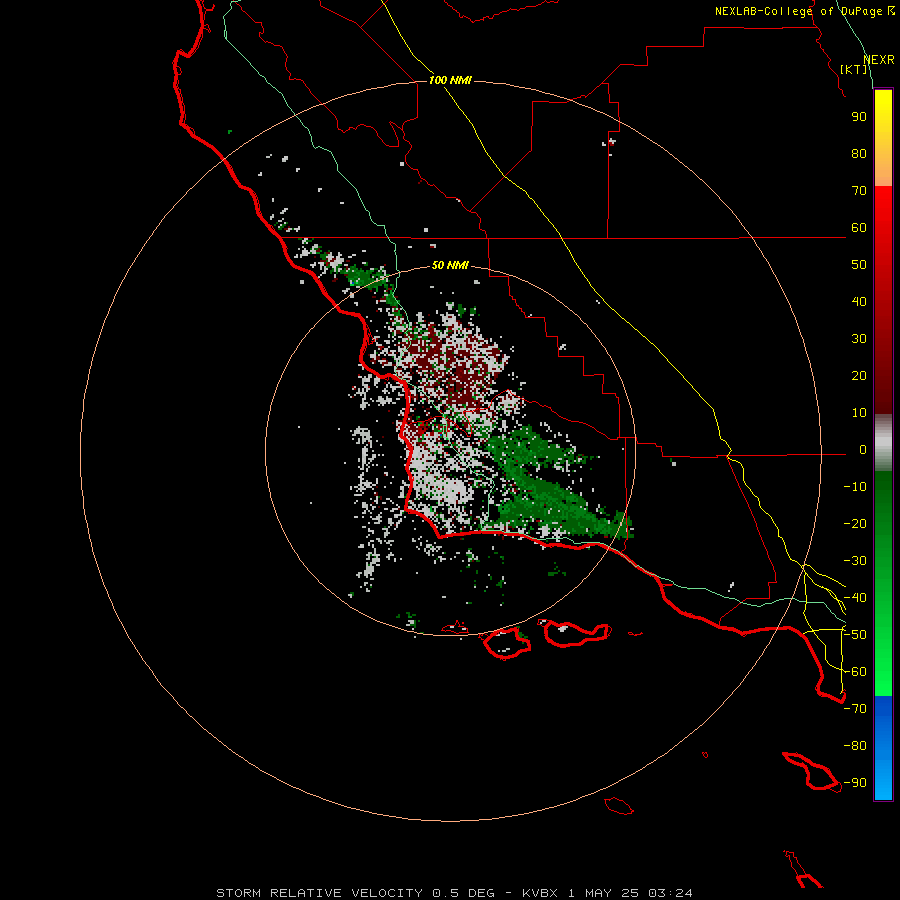Click the 0 value on the velocity scale

pyautogui.click(x=863, y=449)
